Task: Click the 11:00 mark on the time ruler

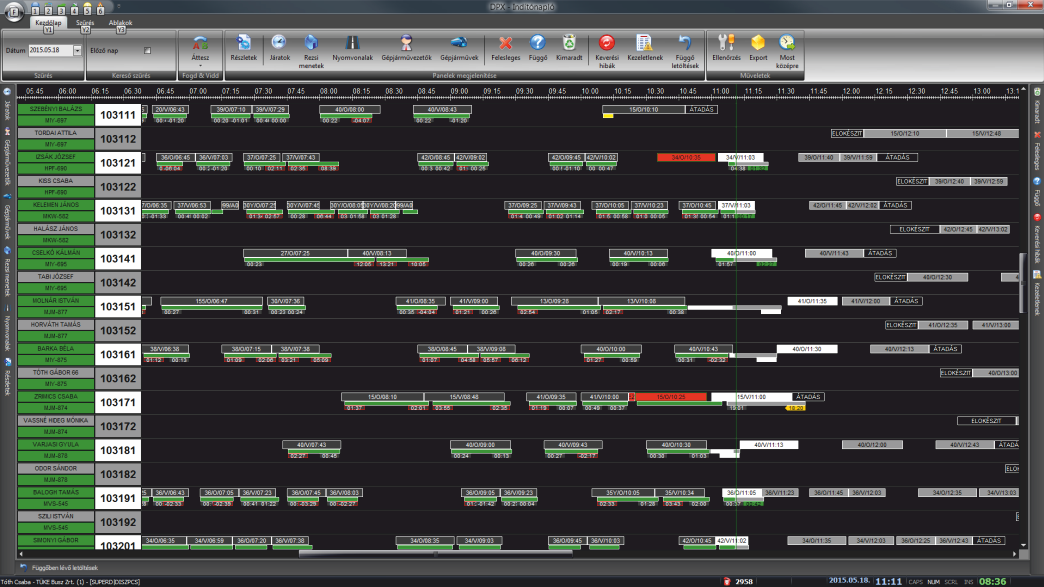Action: coord(720,91)
